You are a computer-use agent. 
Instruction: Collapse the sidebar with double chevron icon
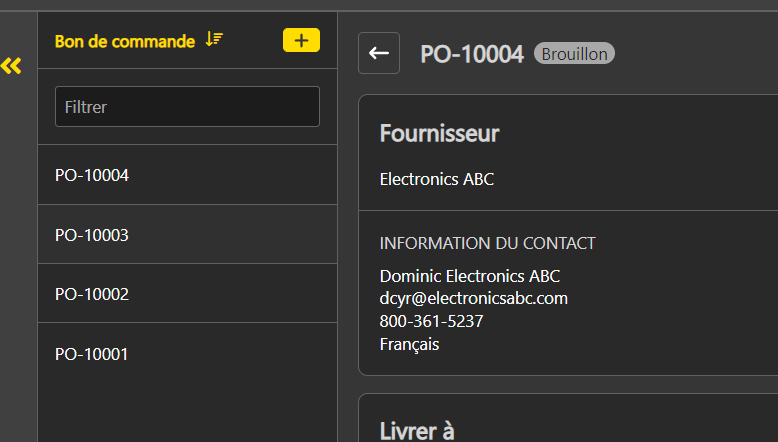pos(11,65)
